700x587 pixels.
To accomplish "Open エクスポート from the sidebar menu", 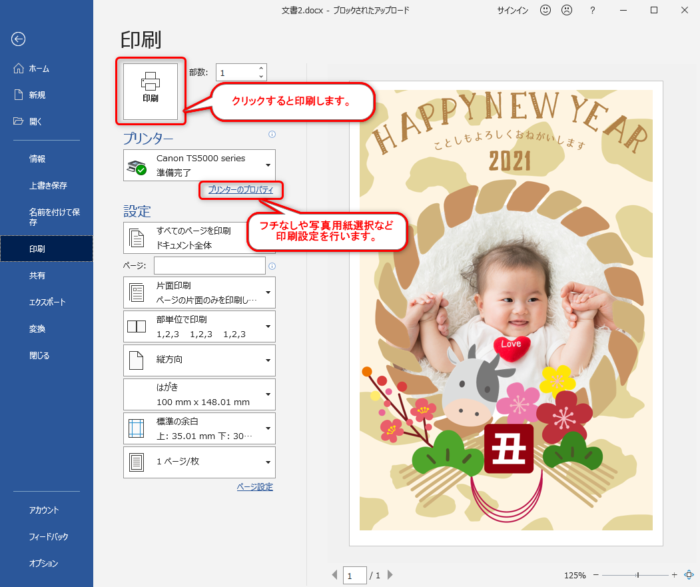I will coord(46,301).
